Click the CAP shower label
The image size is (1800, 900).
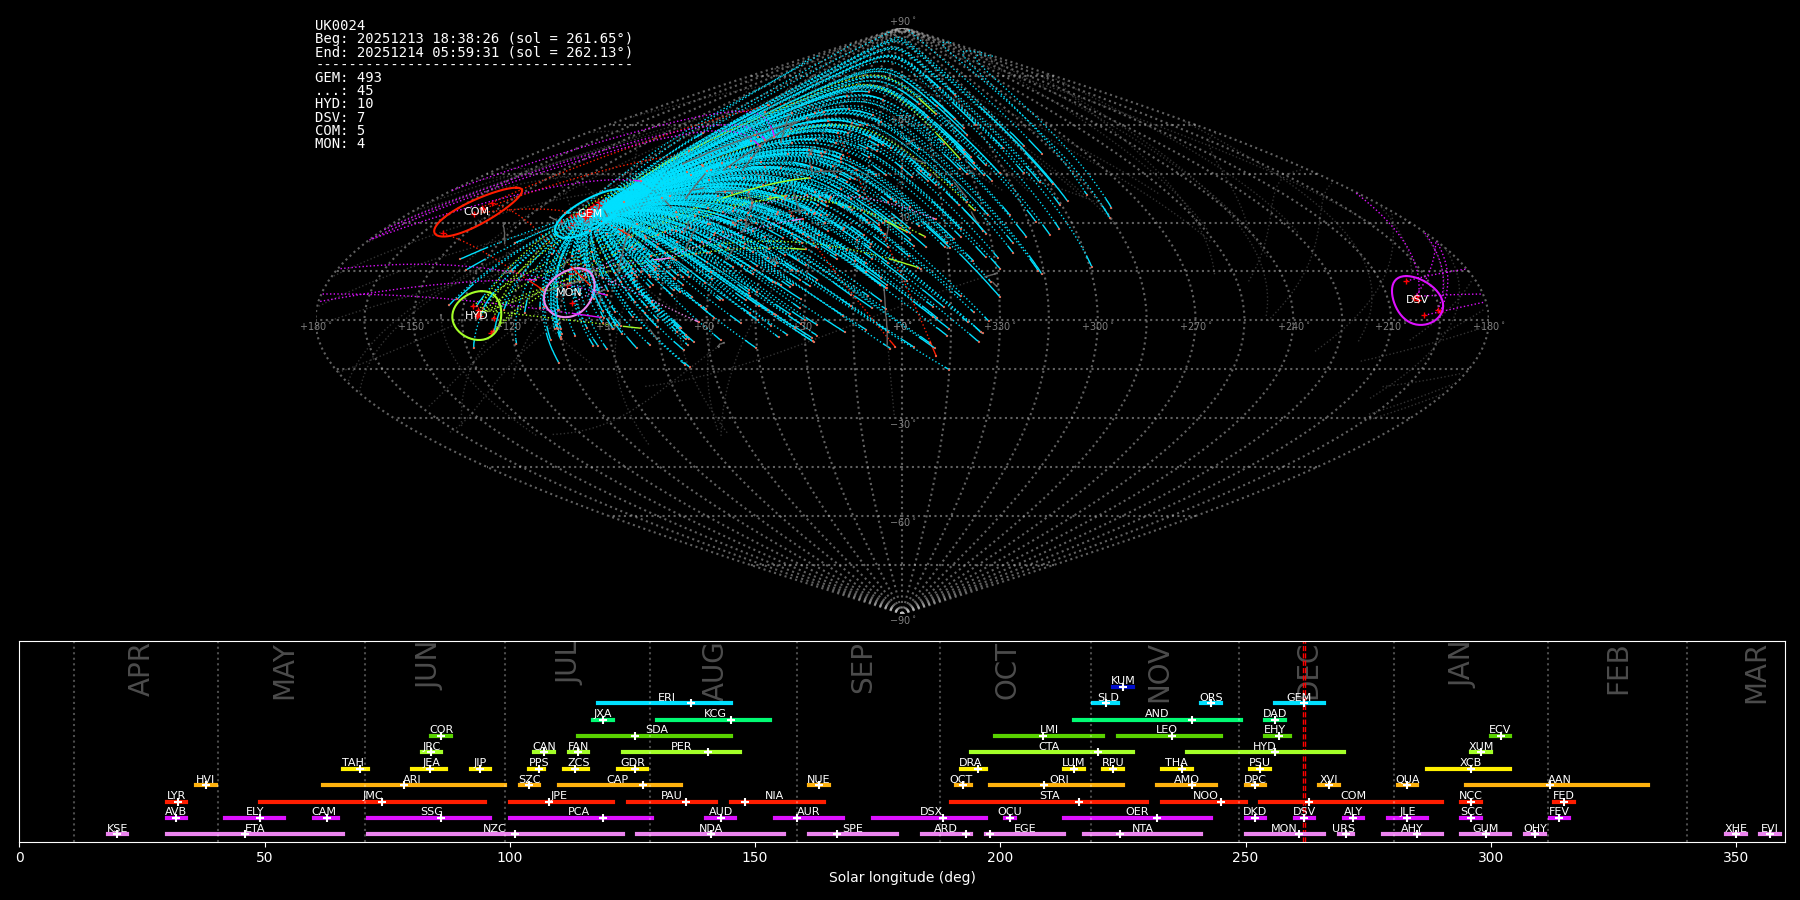[x=618, y=780]
